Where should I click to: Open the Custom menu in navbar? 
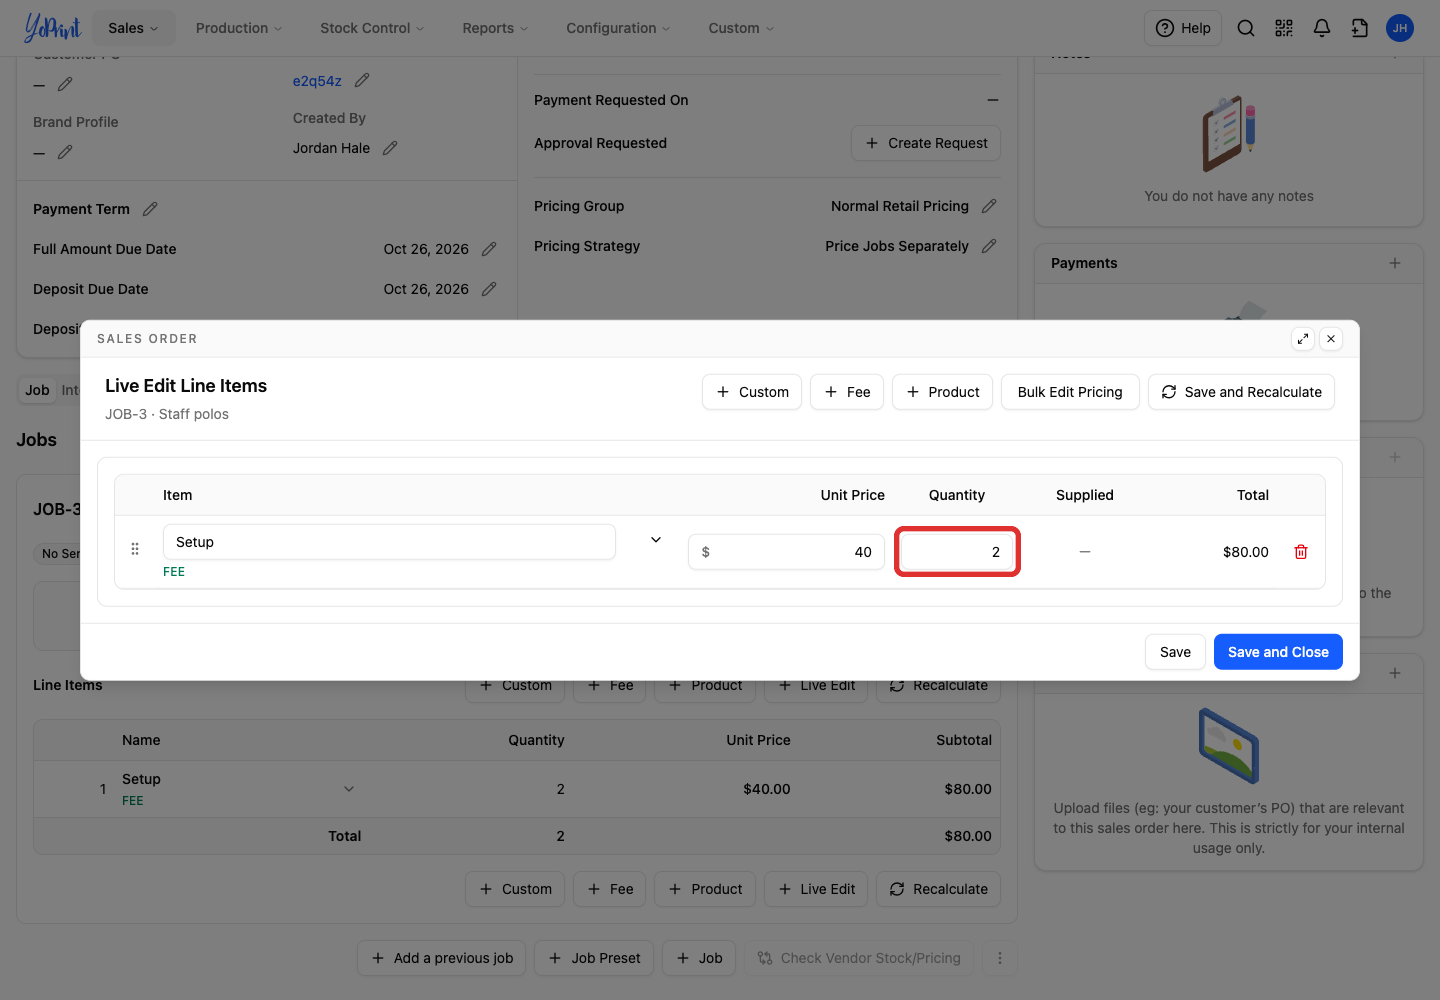click(741, 28)
